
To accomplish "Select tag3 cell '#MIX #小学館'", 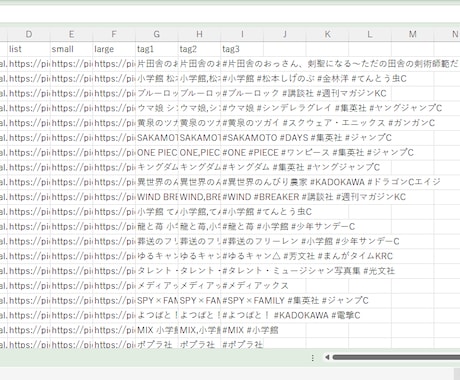I will (242, 330).
